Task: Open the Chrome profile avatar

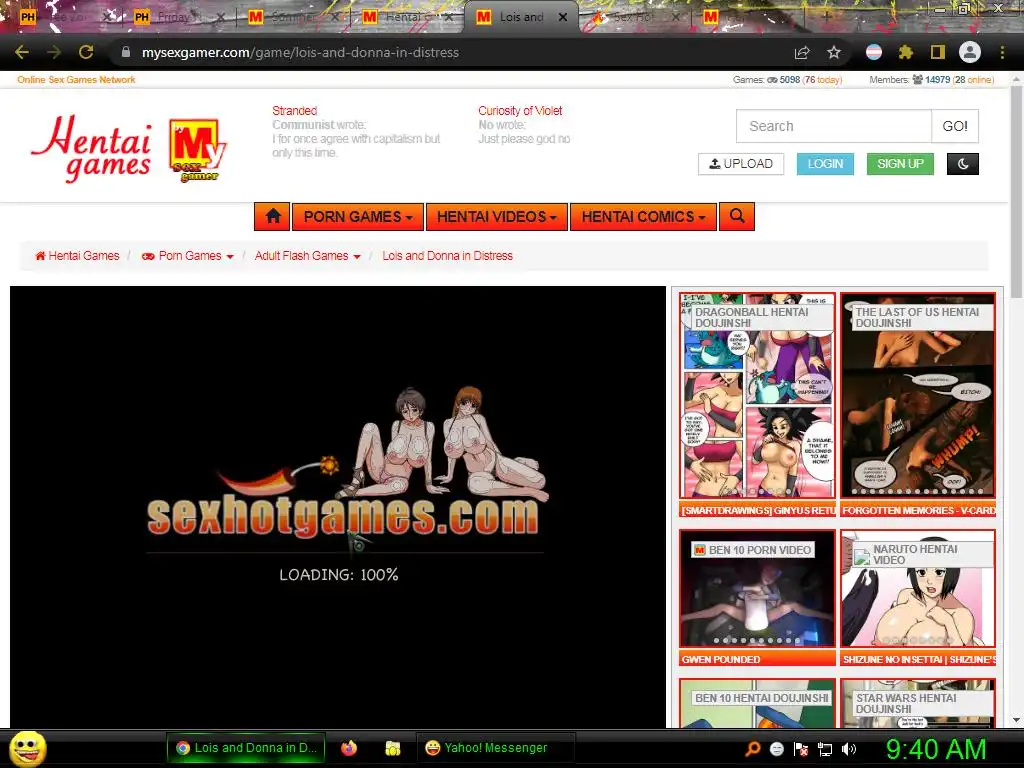Action: 970,52
